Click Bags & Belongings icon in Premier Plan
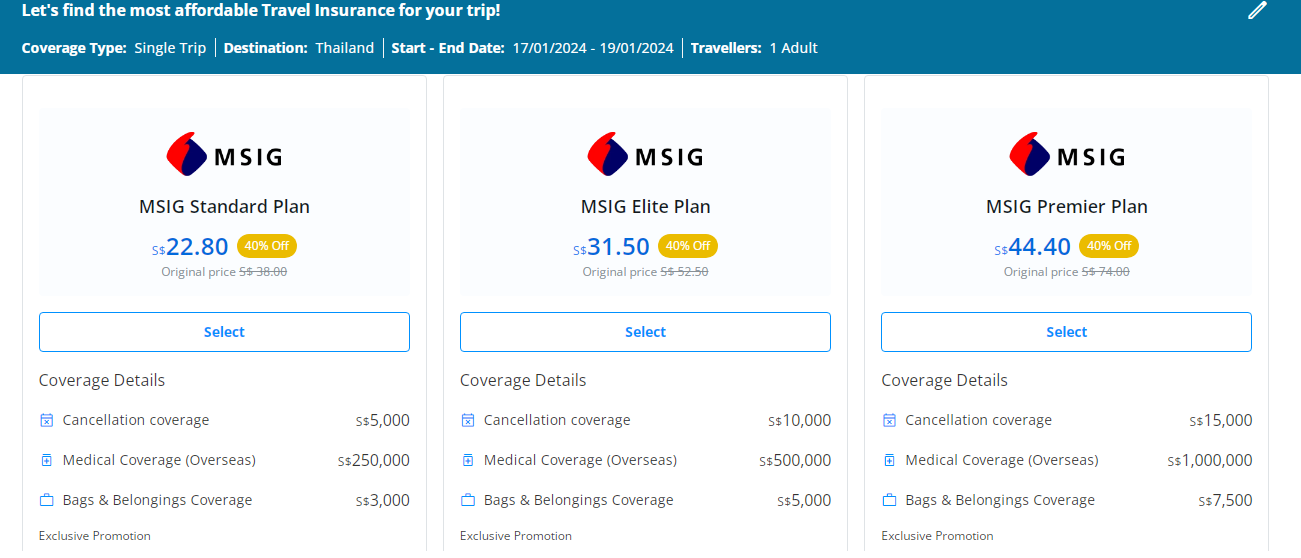Image resolution: width=1301 pixels, height=558 pixels. [x=888, y=500]
